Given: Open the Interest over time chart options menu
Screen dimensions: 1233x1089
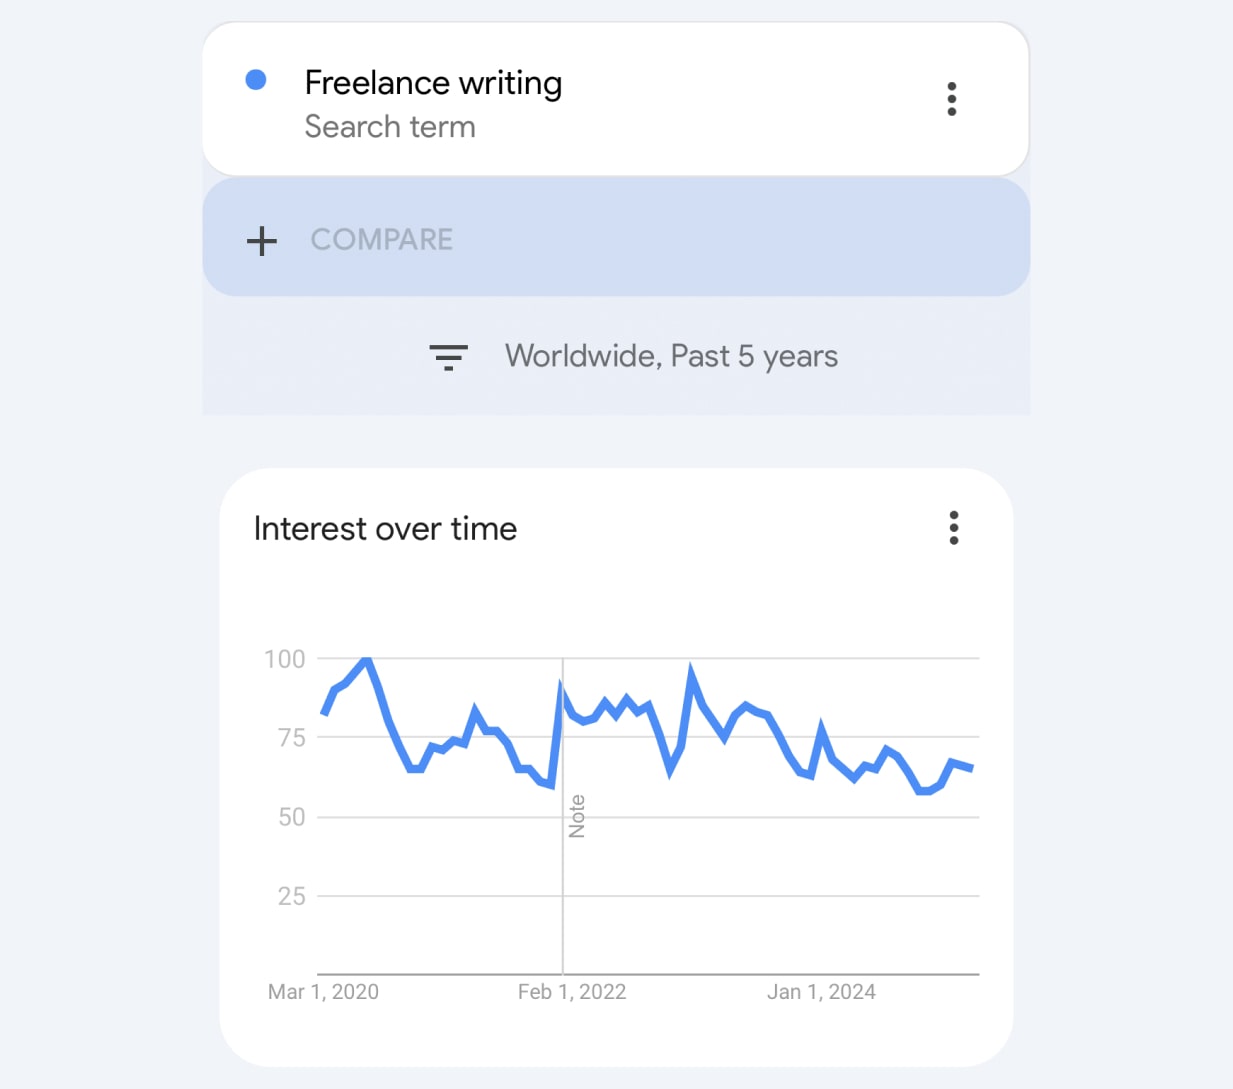Looking at the screenshot, I should 953,528.
